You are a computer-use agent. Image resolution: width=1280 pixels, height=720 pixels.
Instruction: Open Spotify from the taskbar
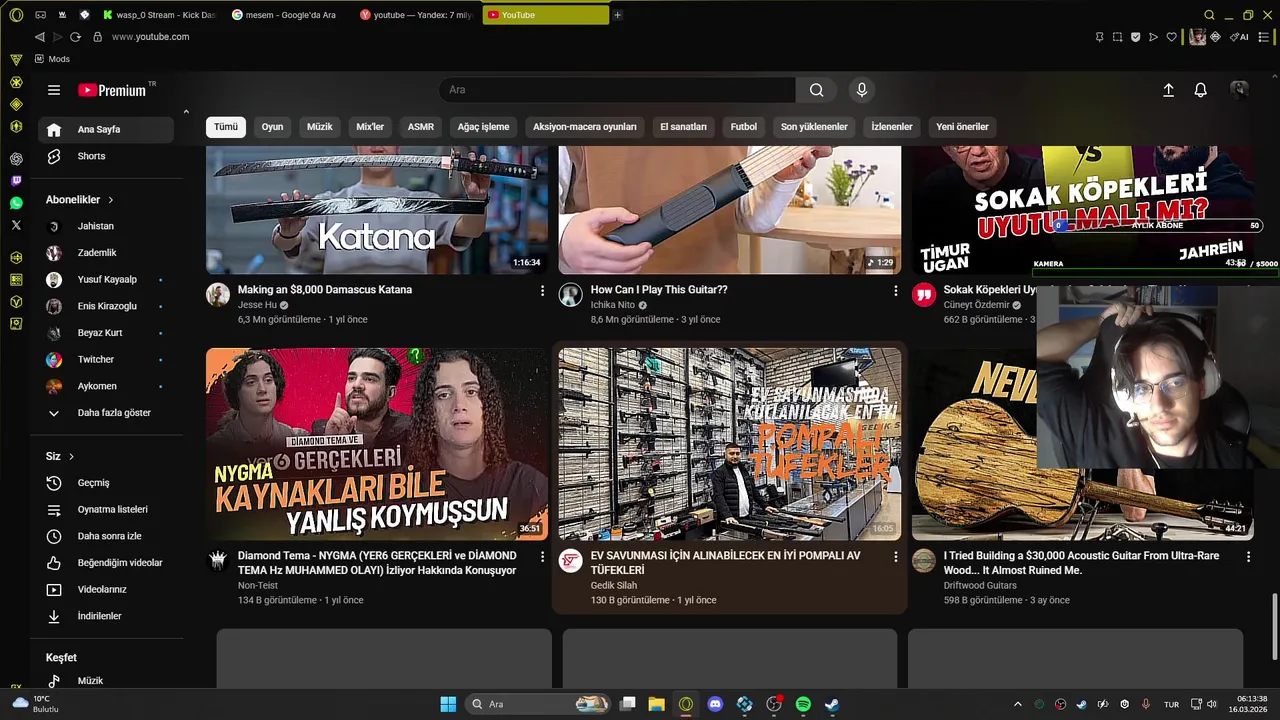[x=803, y=704]
